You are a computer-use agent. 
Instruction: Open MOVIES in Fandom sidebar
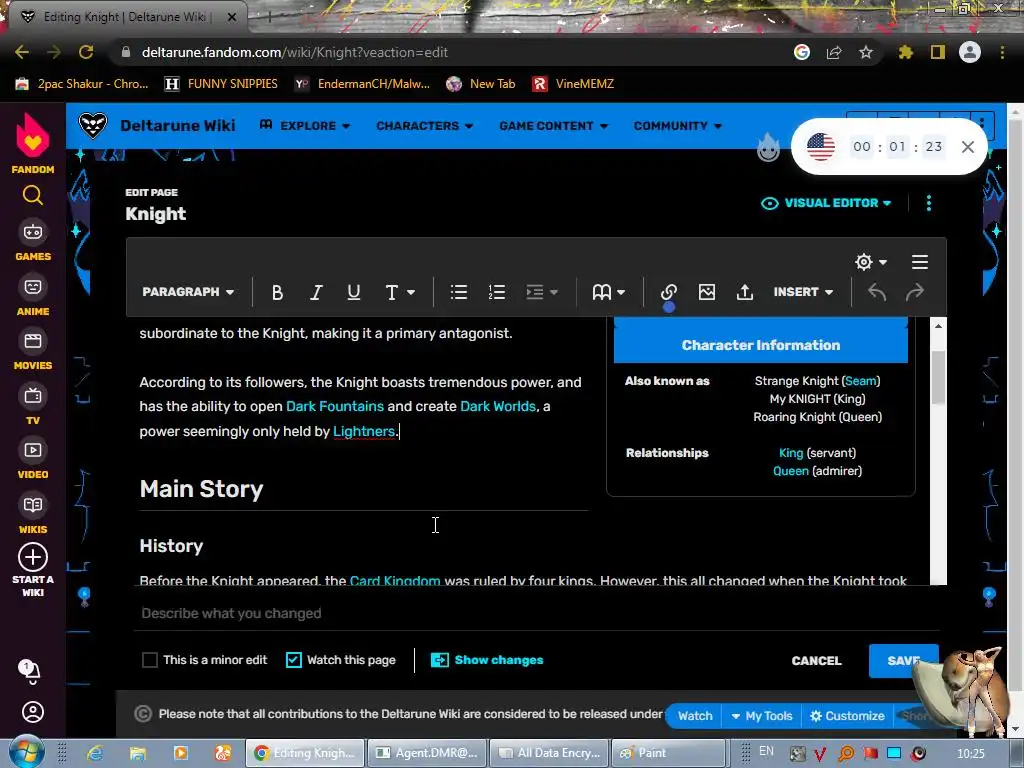pyautogui.click(x=33, y=351)
